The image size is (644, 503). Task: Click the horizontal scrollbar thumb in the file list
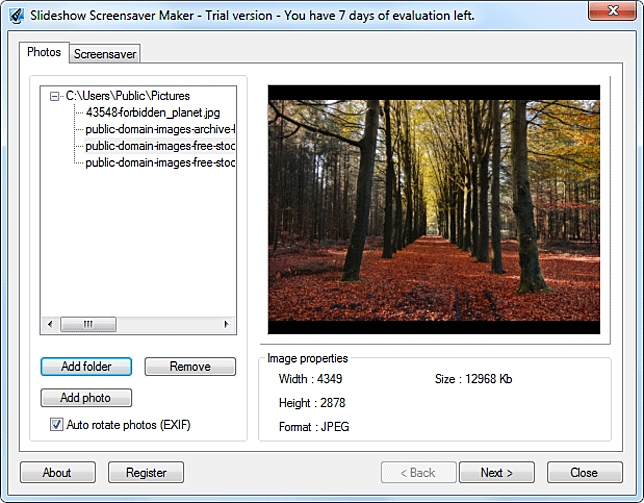tap(88, 324)
